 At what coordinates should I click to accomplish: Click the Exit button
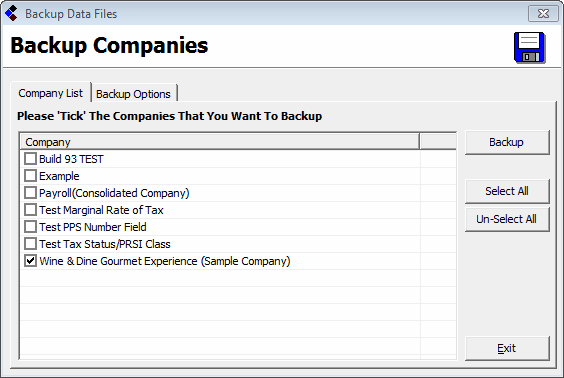[507, 348]
